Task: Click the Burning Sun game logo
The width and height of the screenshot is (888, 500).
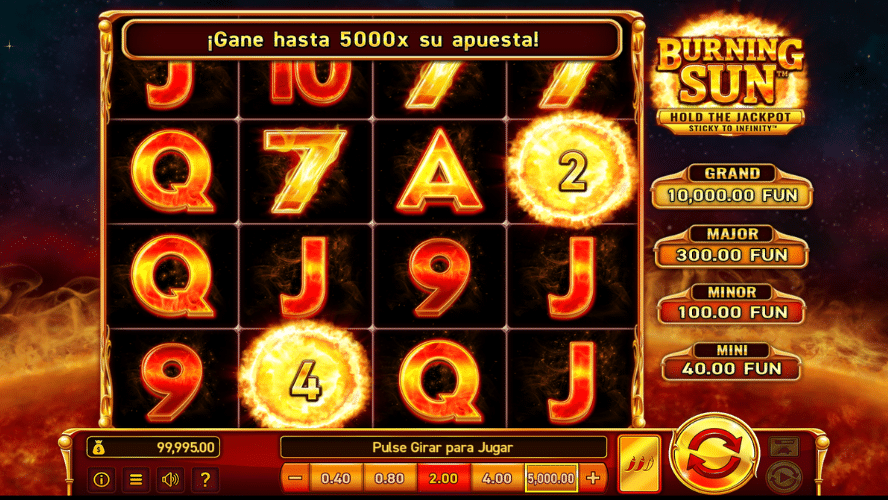Action: pyautogui.click(x=729, y=76)
